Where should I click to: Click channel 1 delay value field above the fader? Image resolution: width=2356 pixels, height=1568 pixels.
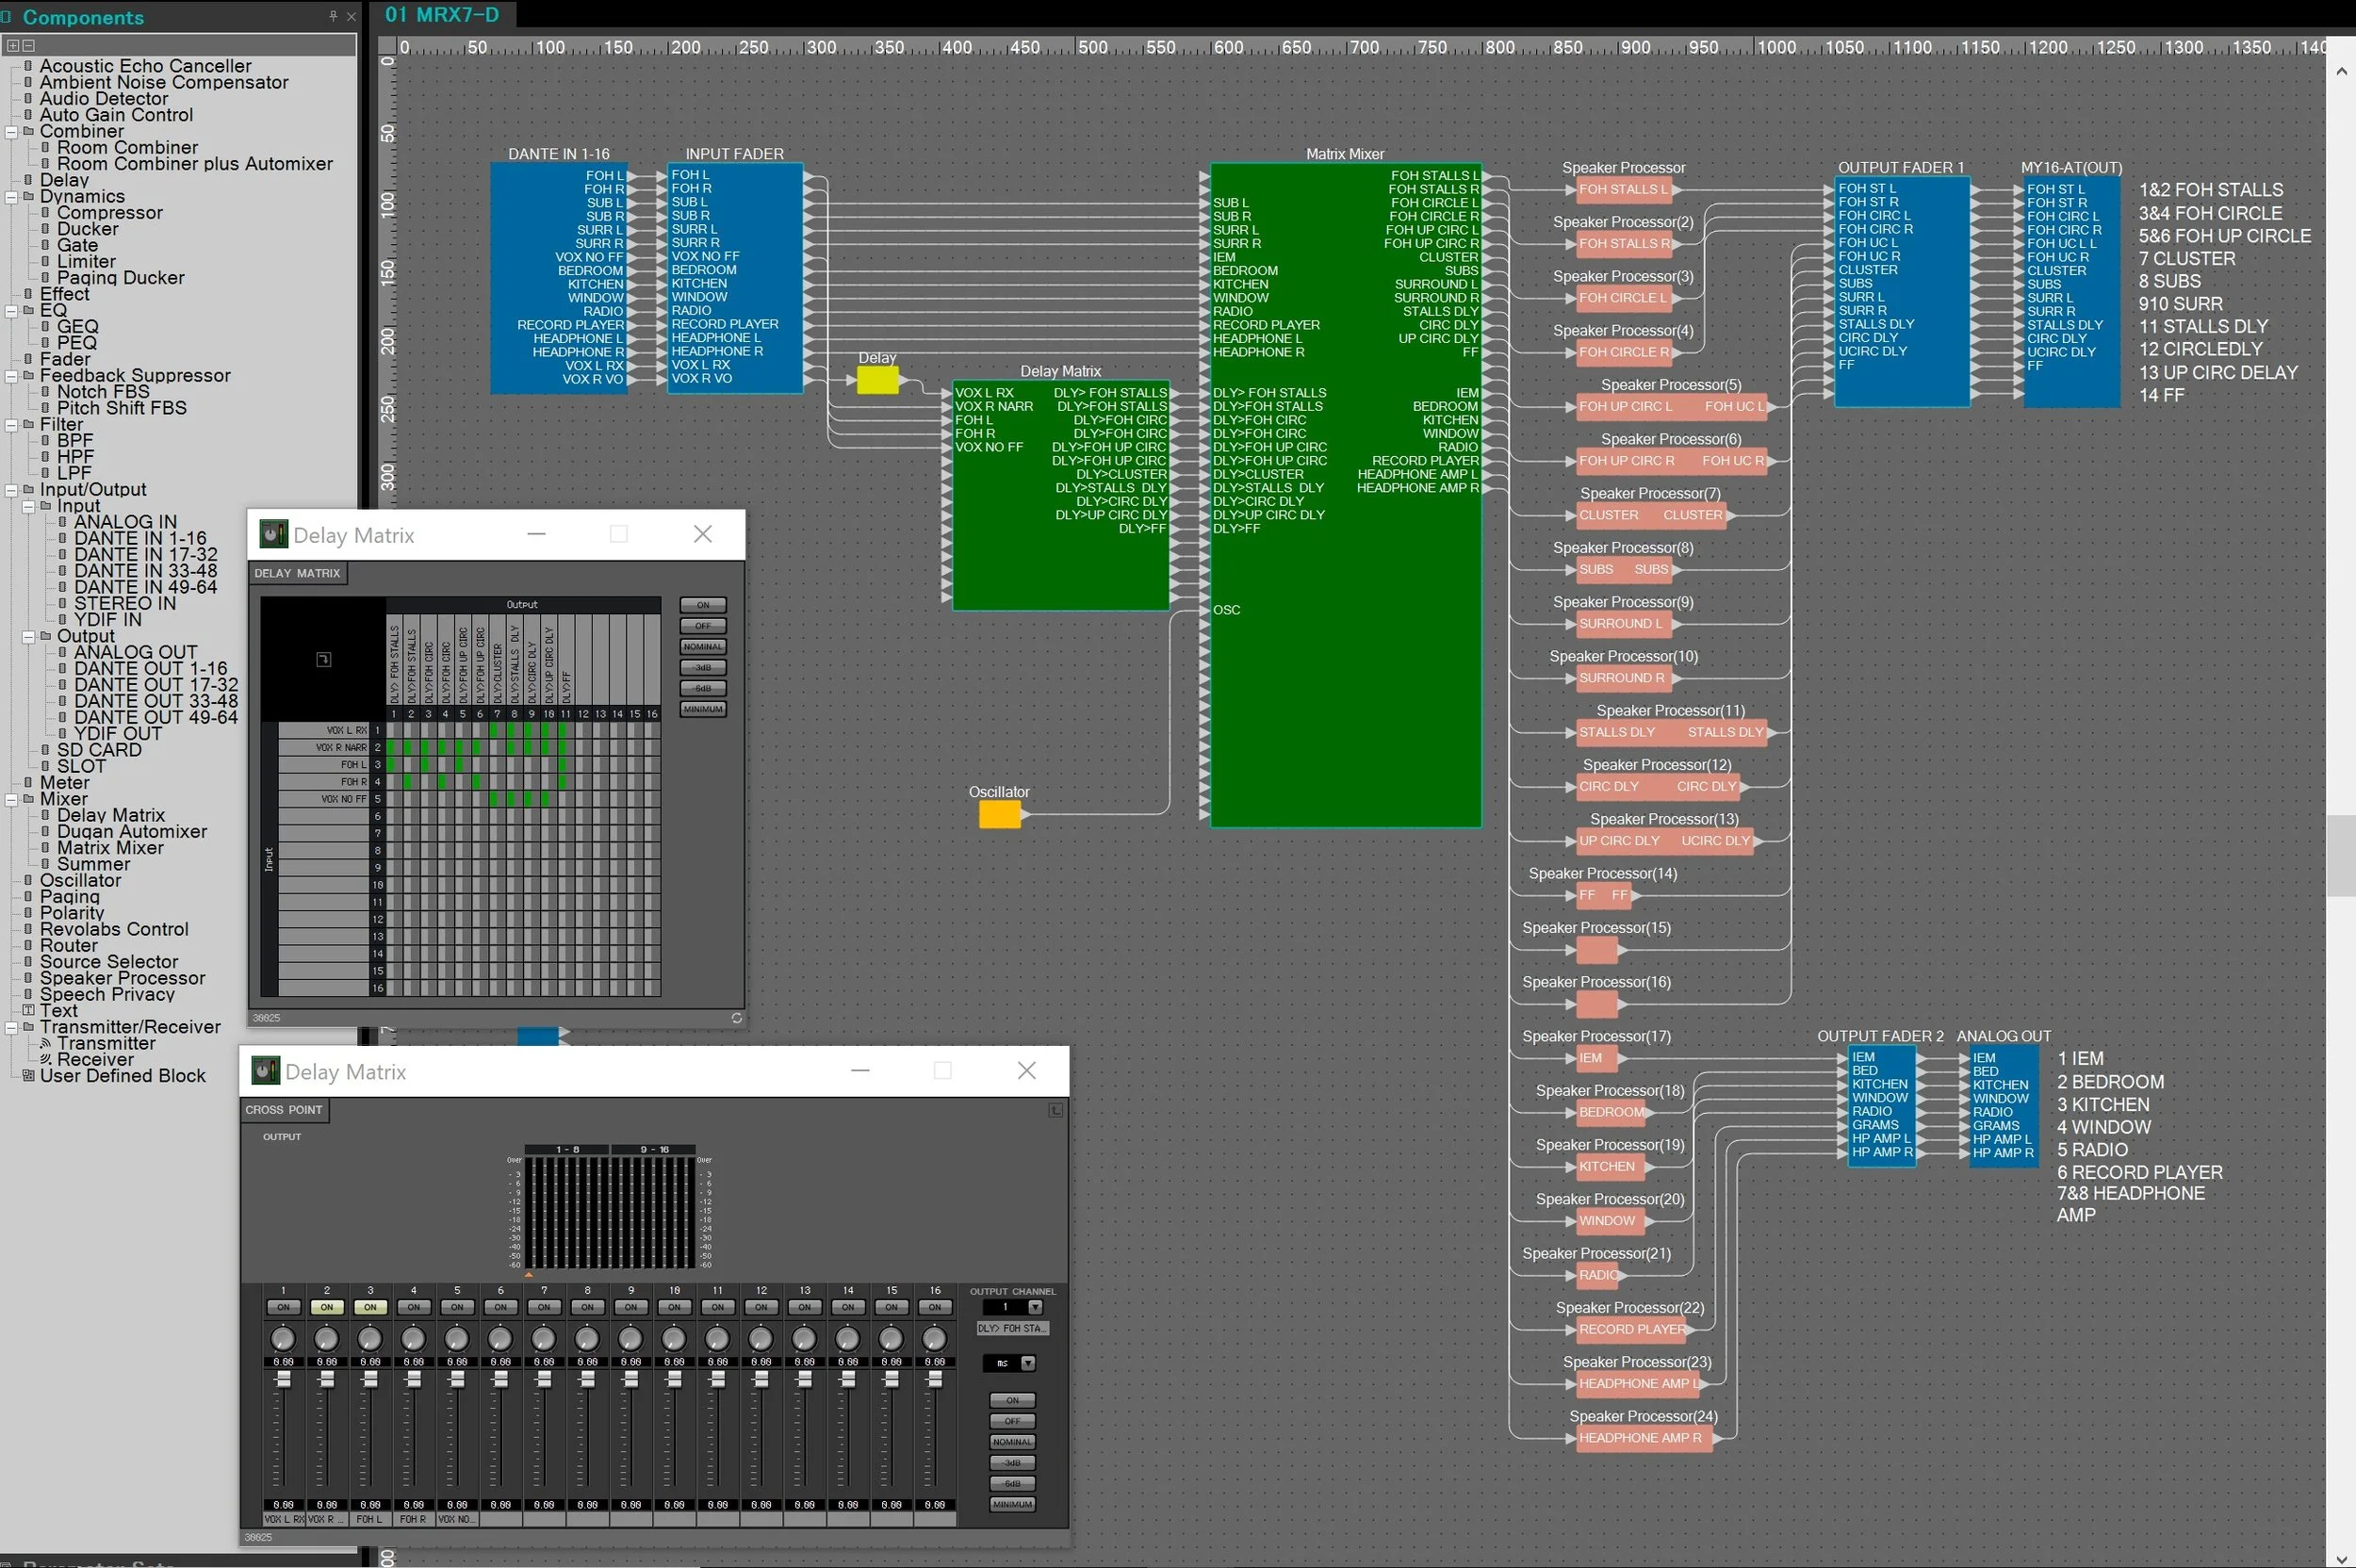coord(283,1362)
